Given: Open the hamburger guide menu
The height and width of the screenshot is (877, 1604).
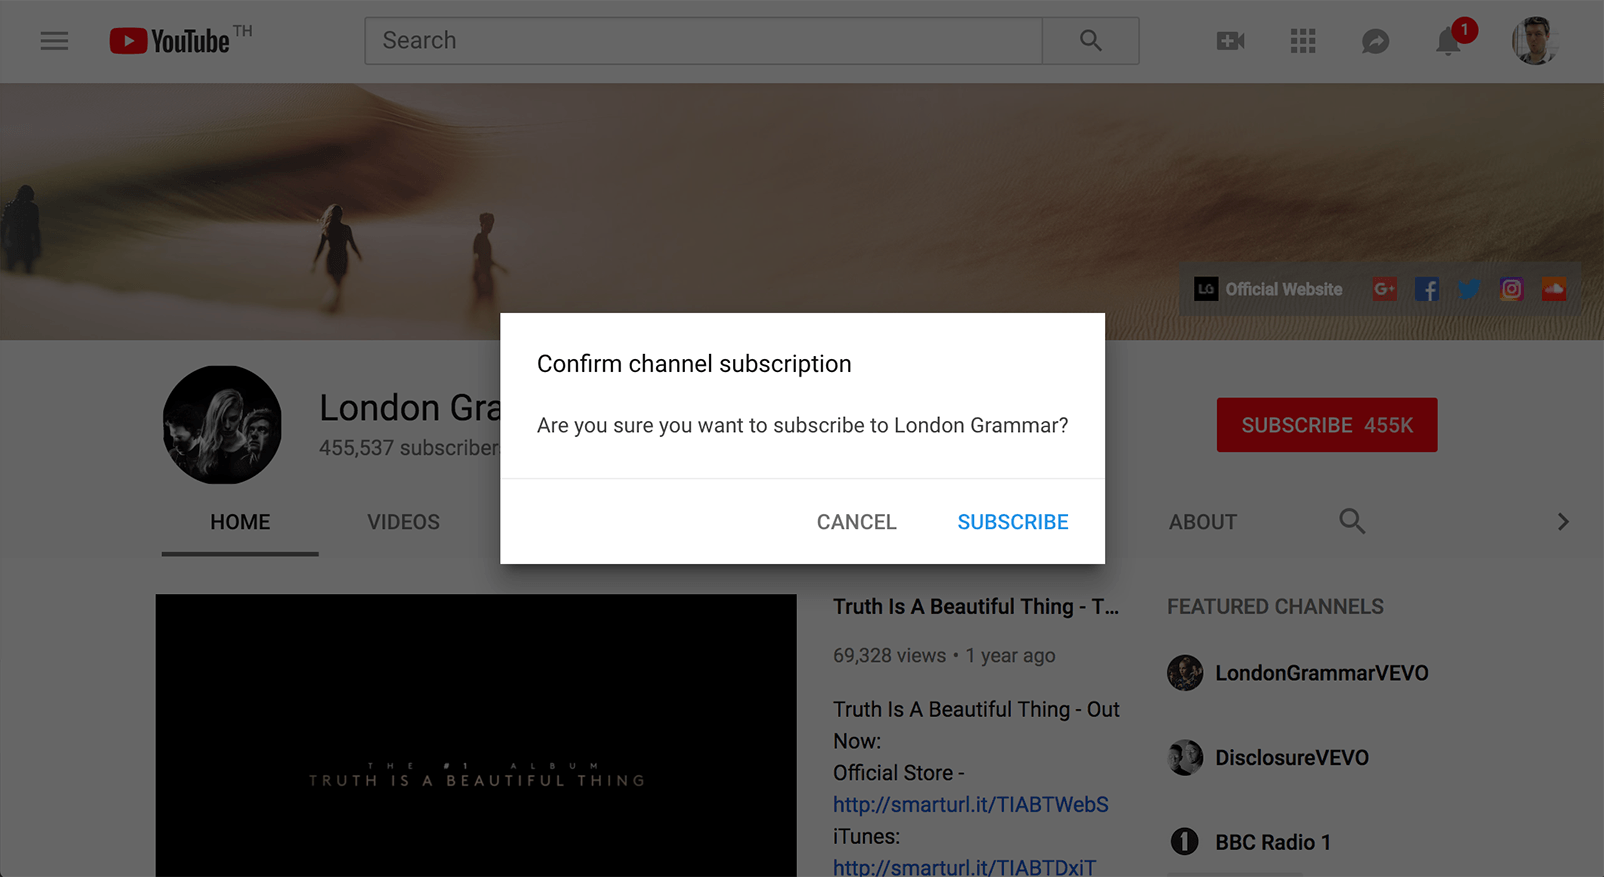Looking at the screenshot, I should [54, 41].
